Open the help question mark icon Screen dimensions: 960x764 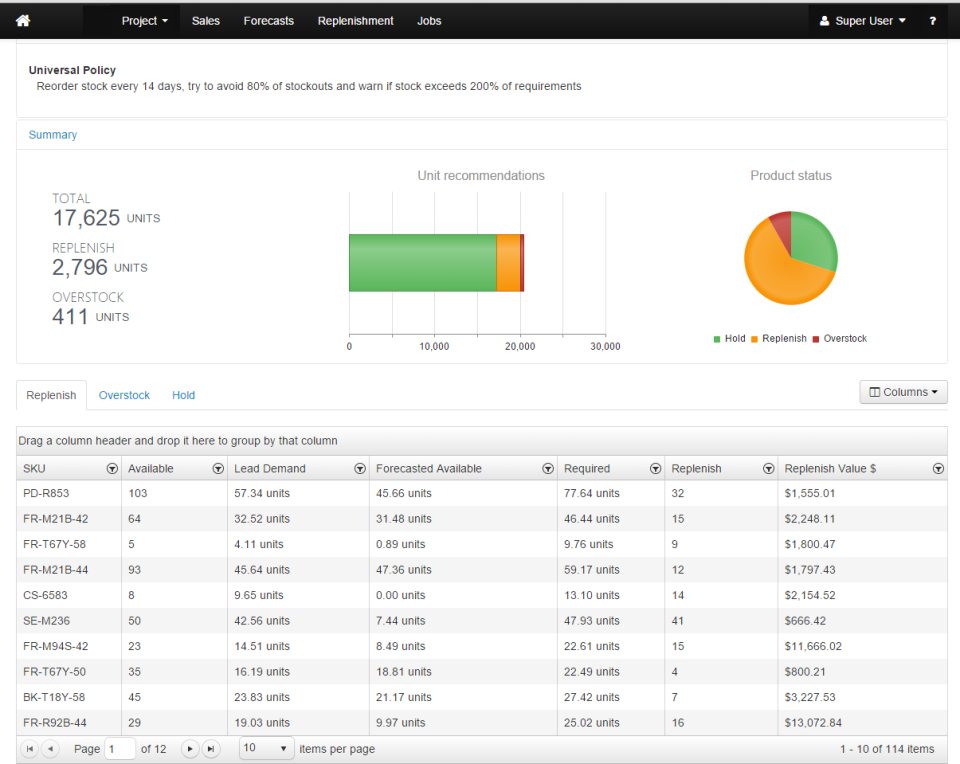(932, 21)
